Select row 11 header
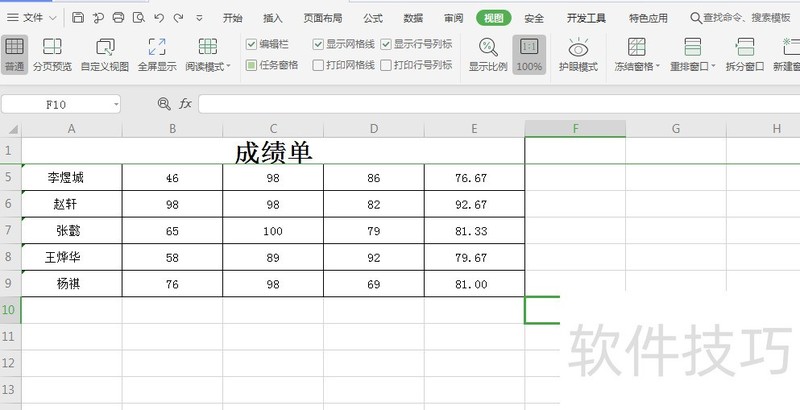 pos(10,337)
